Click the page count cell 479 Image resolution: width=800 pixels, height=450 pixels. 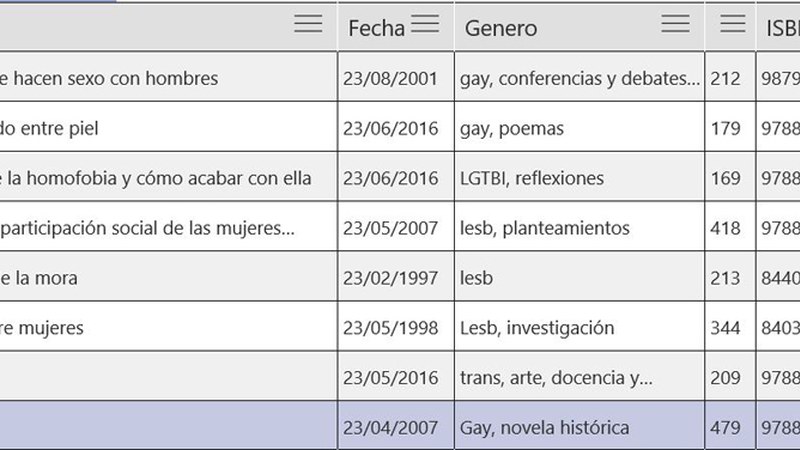725,428
